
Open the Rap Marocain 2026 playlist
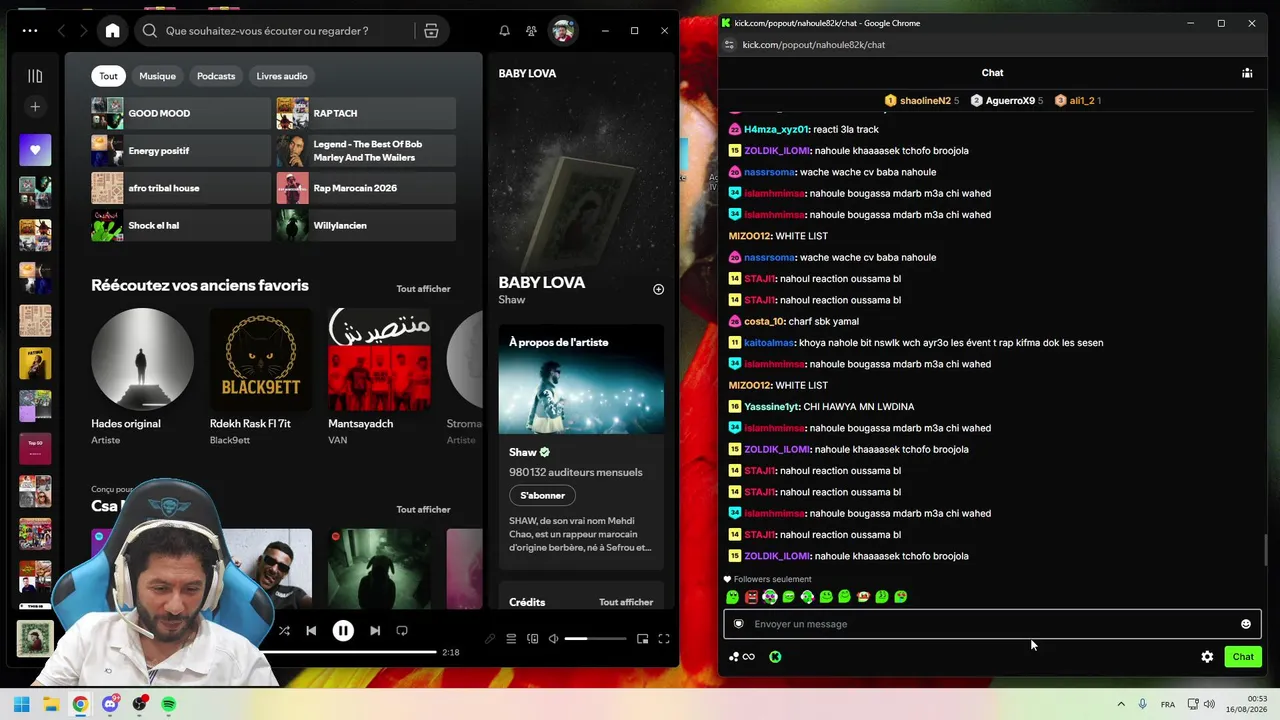pos(366,188)
